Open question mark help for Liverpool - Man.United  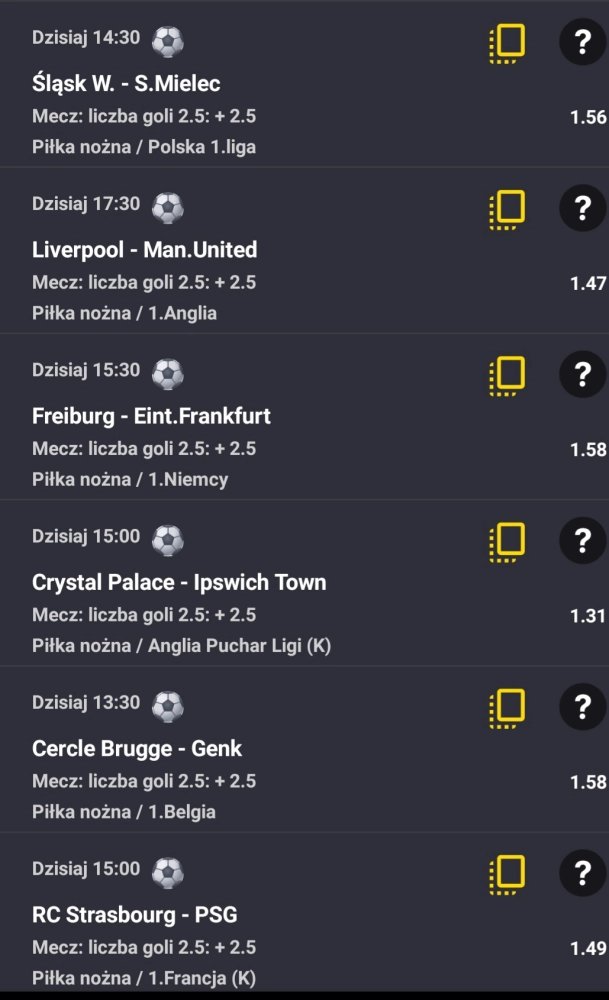(x=582, y=209)
